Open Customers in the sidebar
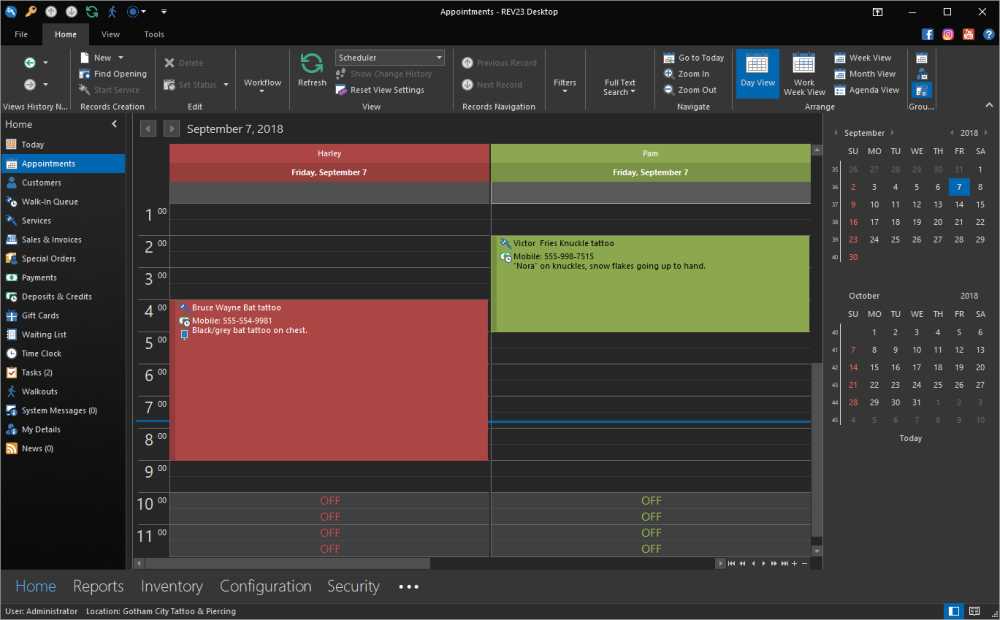The width and height of the screenshot is (1000, 620). [x=62, y=182]
